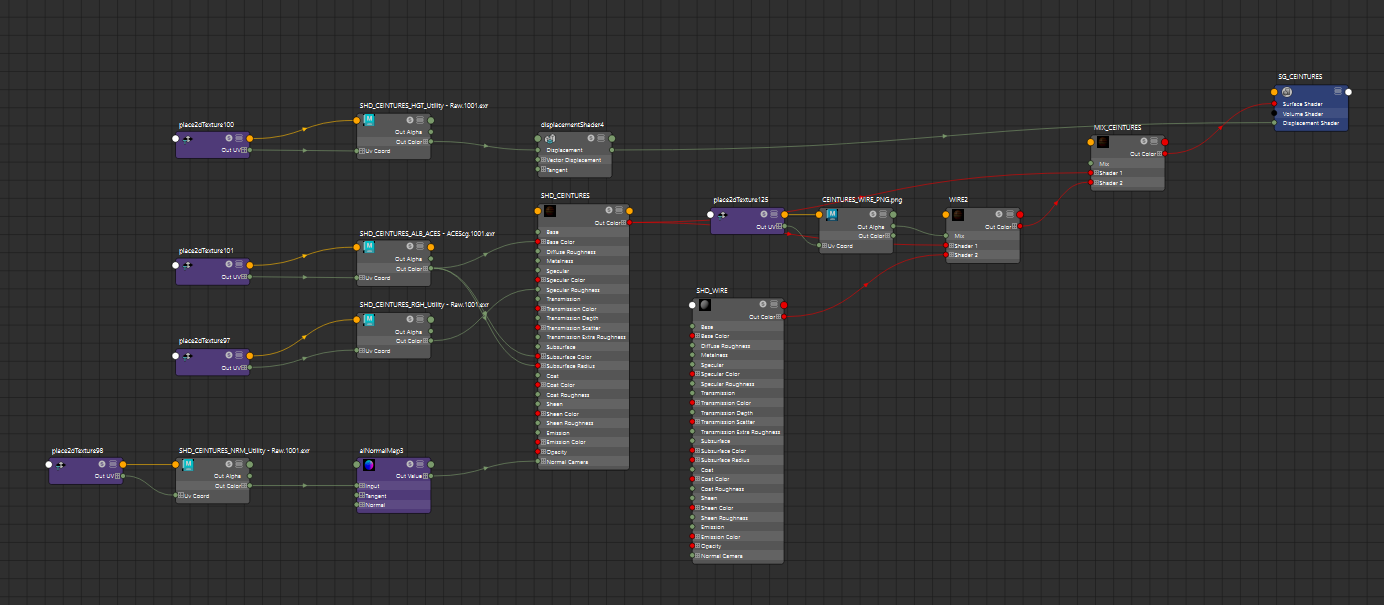Toggle solo on SHD_CEINTURES node
Screen dimensions: 1384x605
[609, 210]
